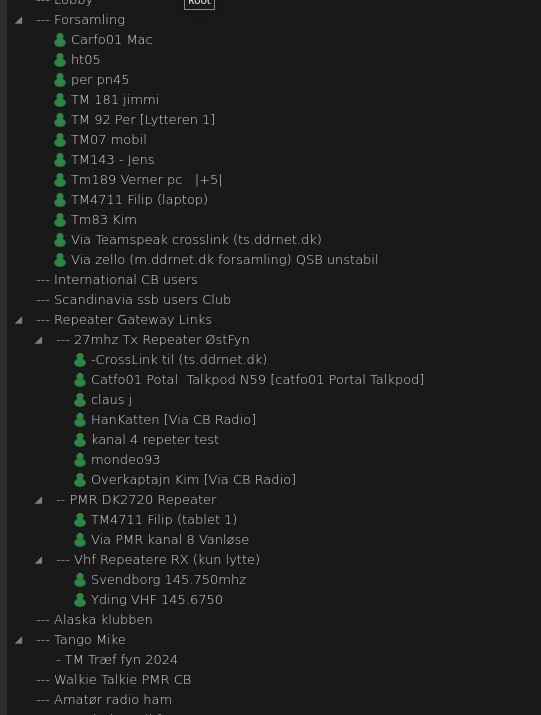Select the TM Træf fyn 2024 channel

tap(117, 660)
